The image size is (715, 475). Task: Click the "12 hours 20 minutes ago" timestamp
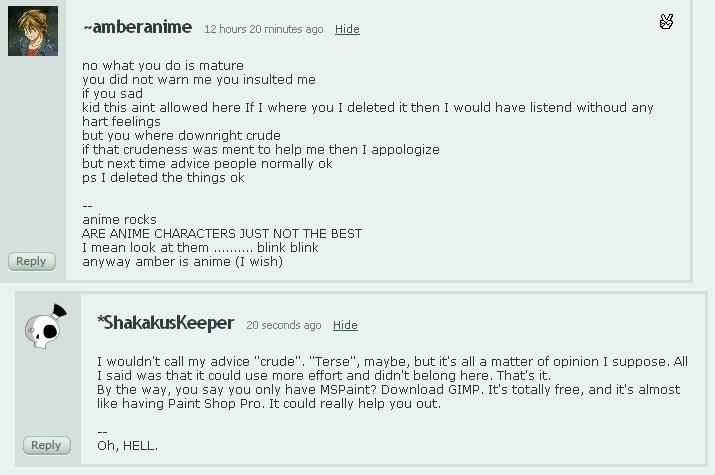pos(263,30)
